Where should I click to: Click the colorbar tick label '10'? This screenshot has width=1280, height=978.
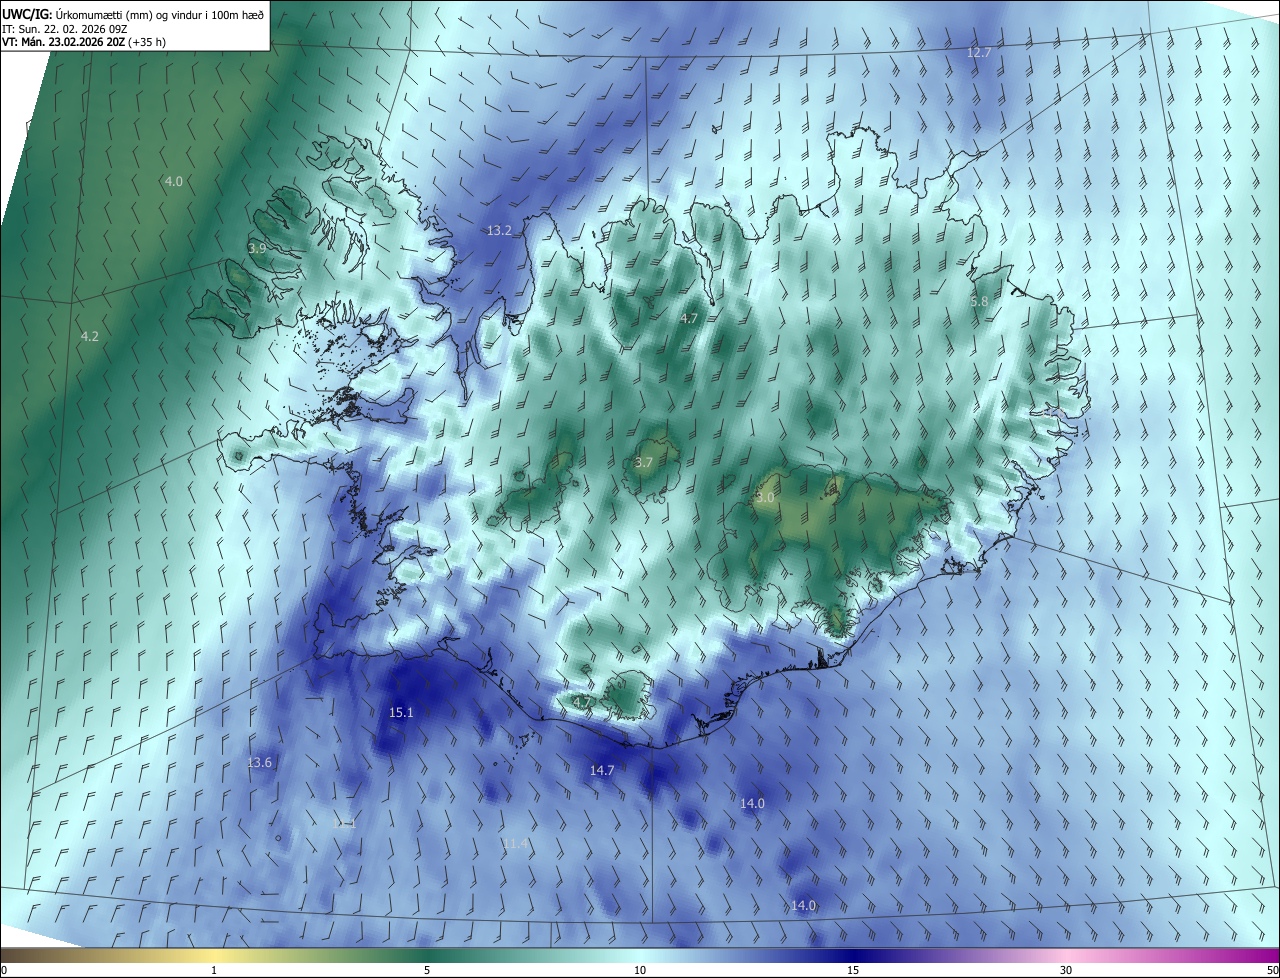coord(640,970)
